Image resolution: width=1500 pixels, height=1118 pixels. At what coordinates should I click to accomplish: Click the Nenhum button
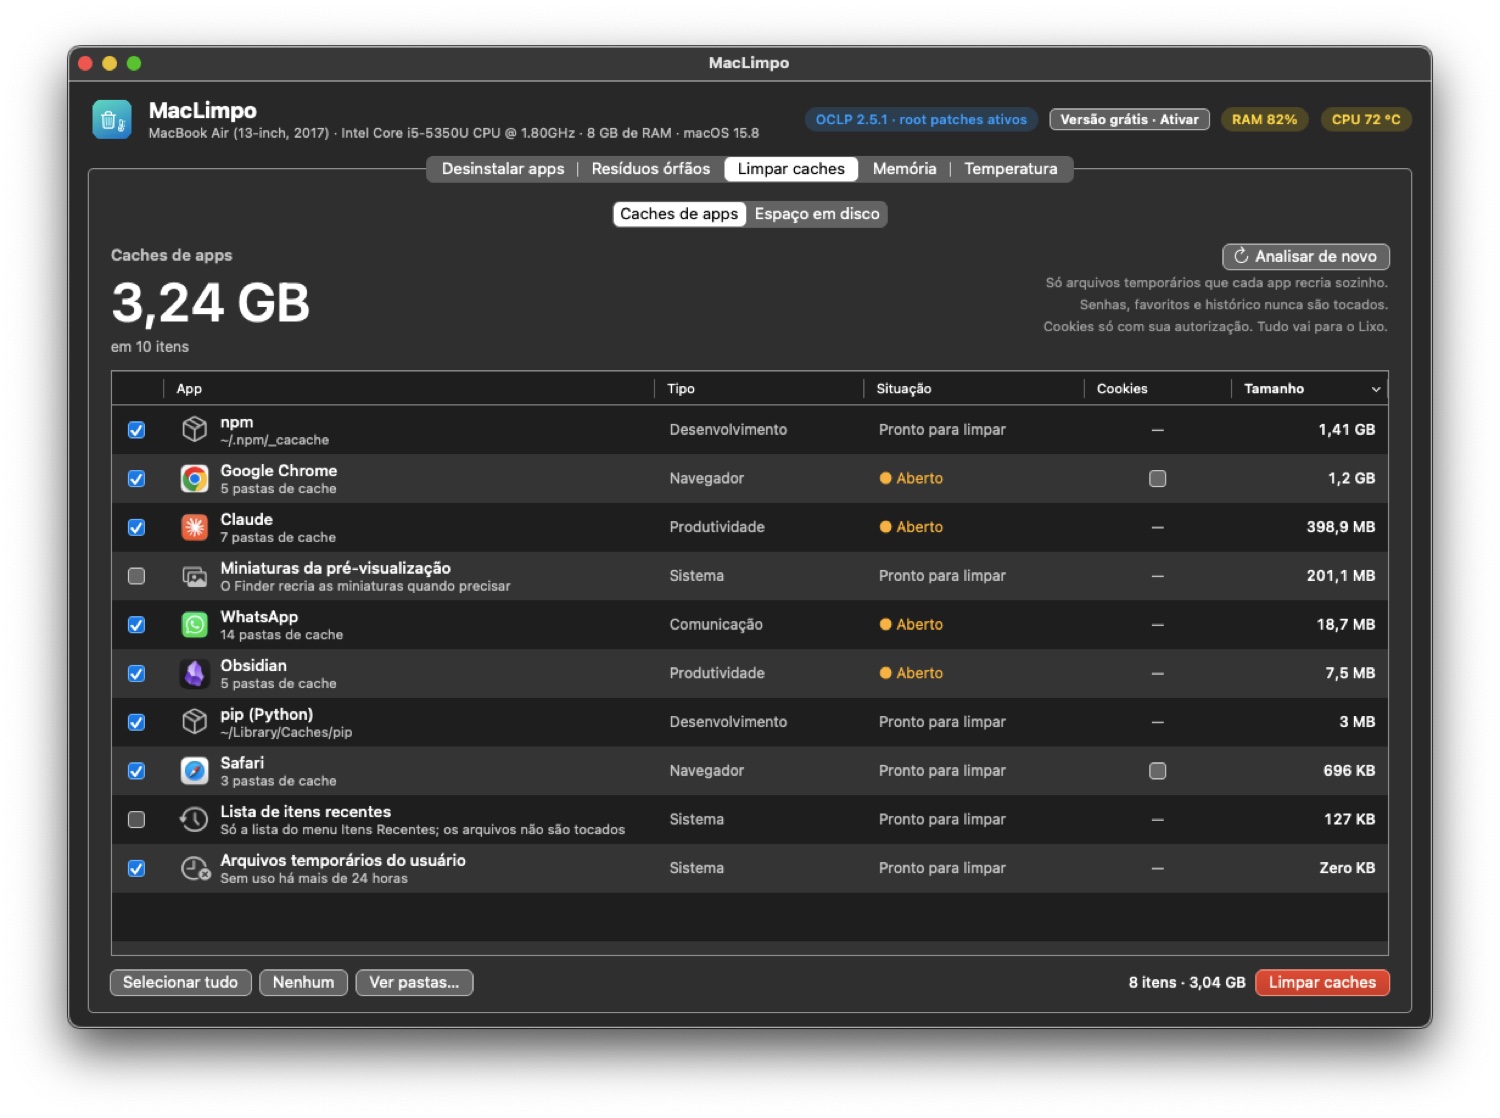coord(303,983)
